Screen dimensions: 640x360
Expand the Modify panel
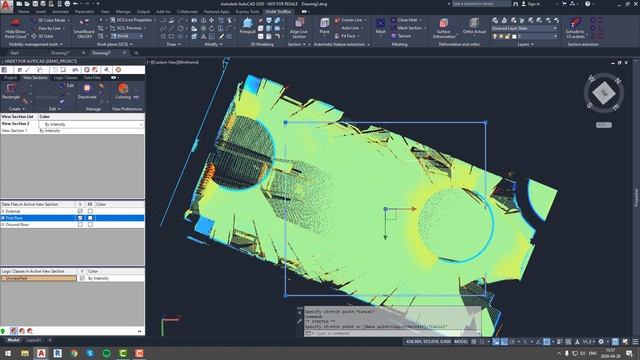coord(213,44)
